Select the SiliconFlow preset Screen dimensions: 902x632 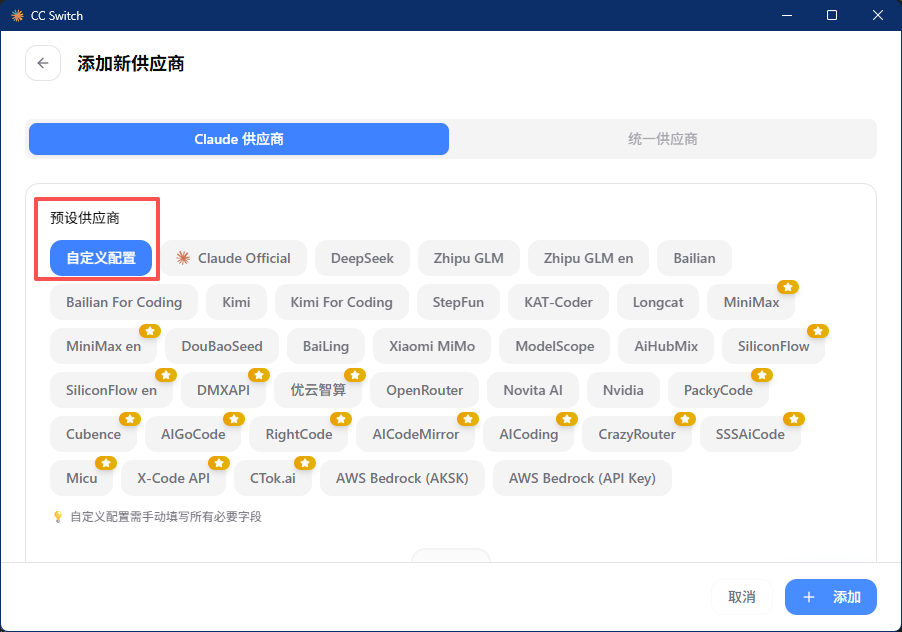[773, 346]
